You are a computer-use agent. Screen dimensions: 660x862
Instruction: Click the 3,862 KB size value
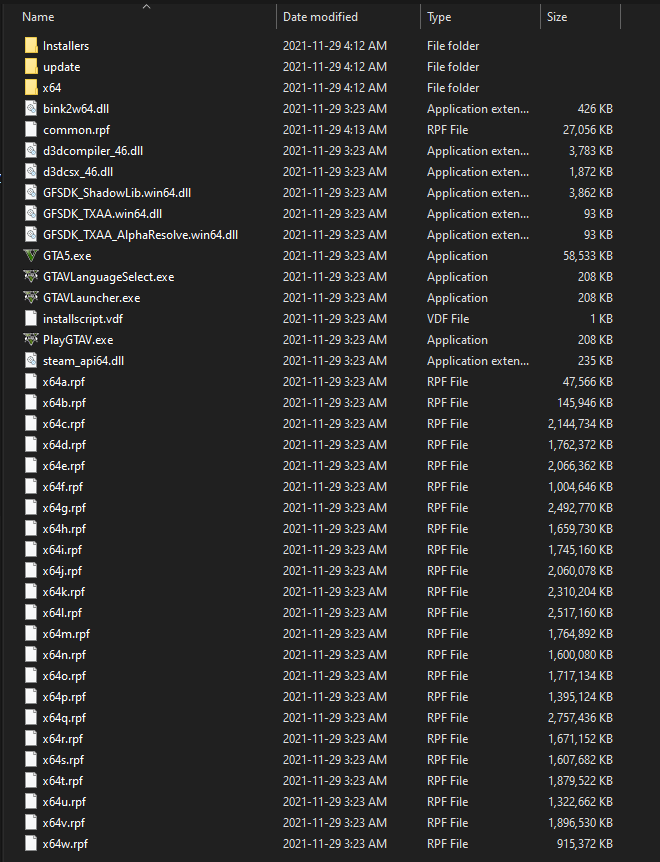pos(590,192)
